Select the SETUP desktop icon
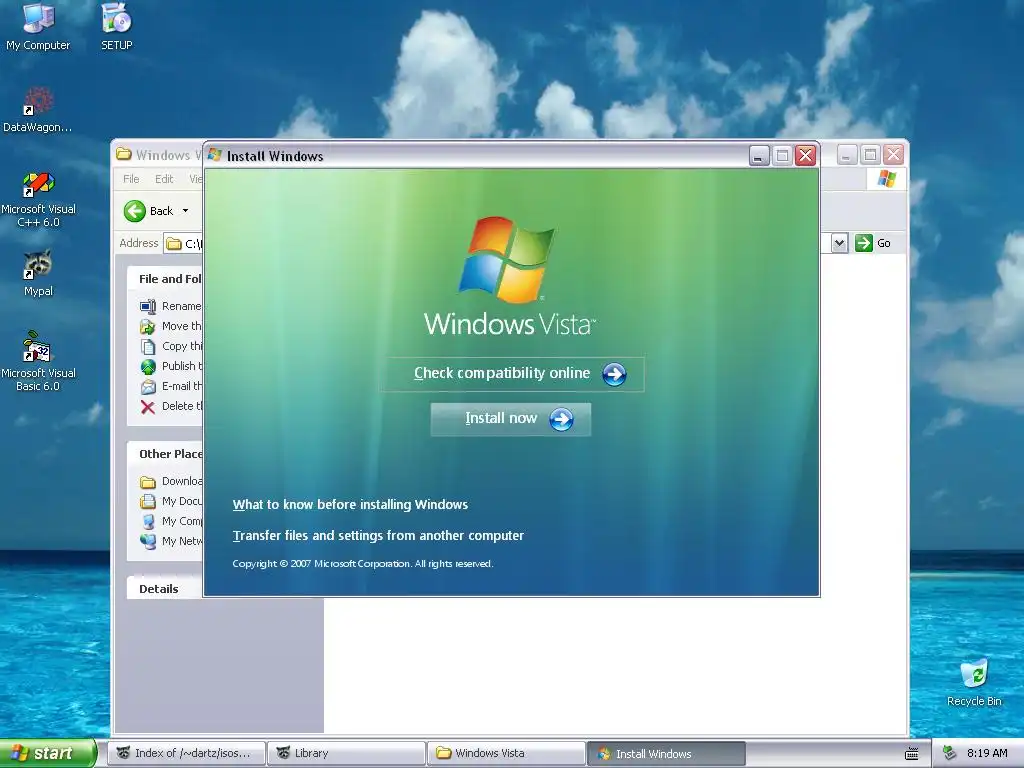This screenshot has width=1024, height=768. pyautogui.click(x=116, y=26)
